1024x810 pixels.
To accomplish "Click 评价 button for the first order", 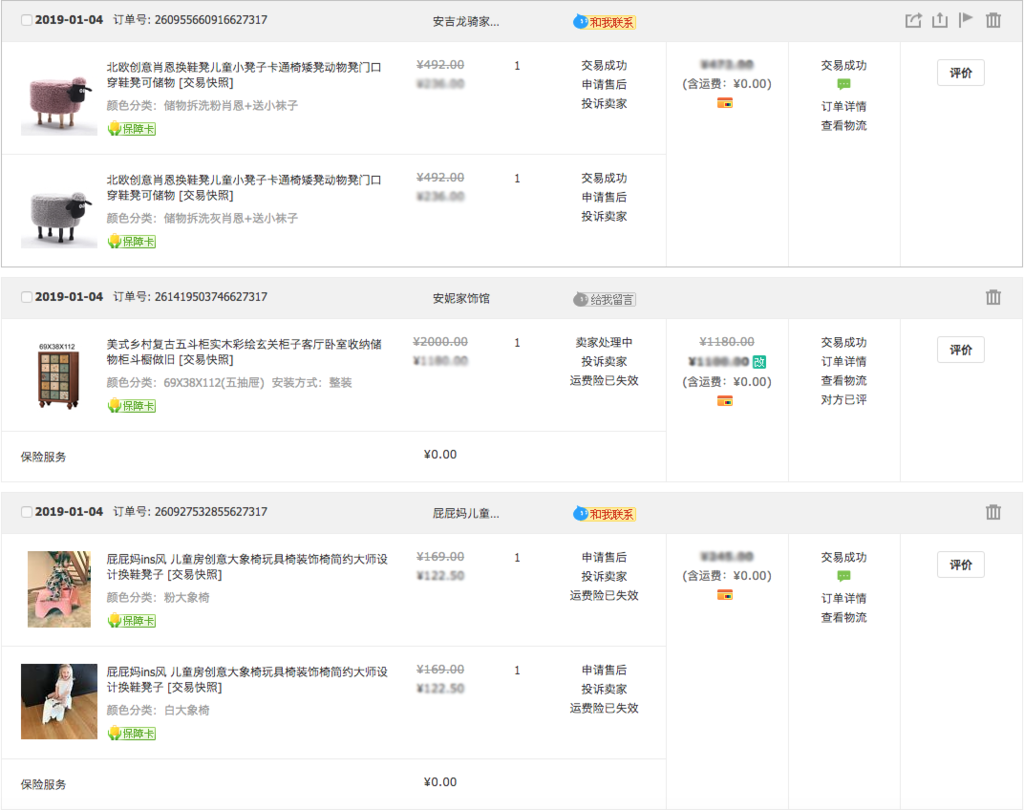I will pyautogui.click(x=960, y=72).
